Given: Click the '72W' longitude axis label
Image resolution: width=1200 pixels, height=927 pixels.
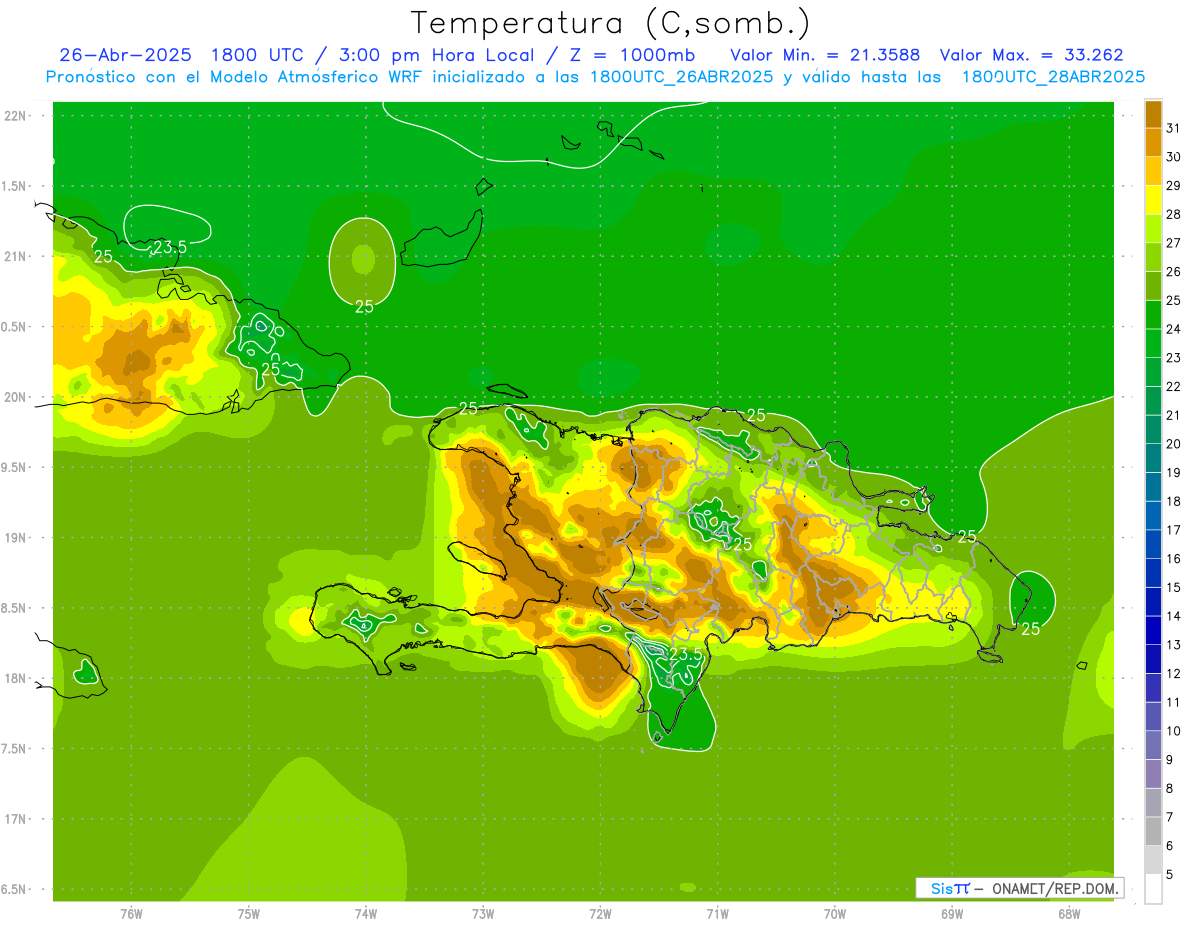Looking at the screenshot, I should pos(600,914).
